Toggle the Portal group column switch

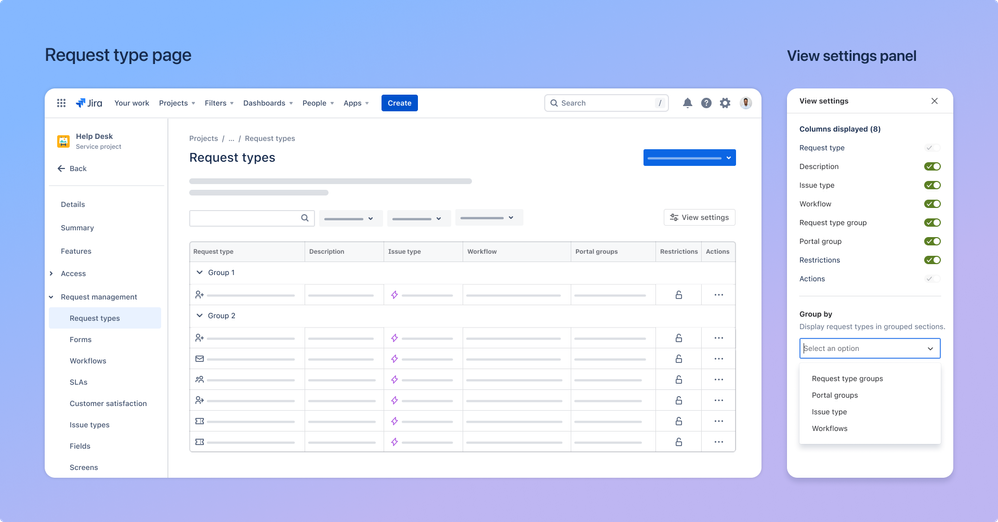pyautogui.click(x=932, y=241)
